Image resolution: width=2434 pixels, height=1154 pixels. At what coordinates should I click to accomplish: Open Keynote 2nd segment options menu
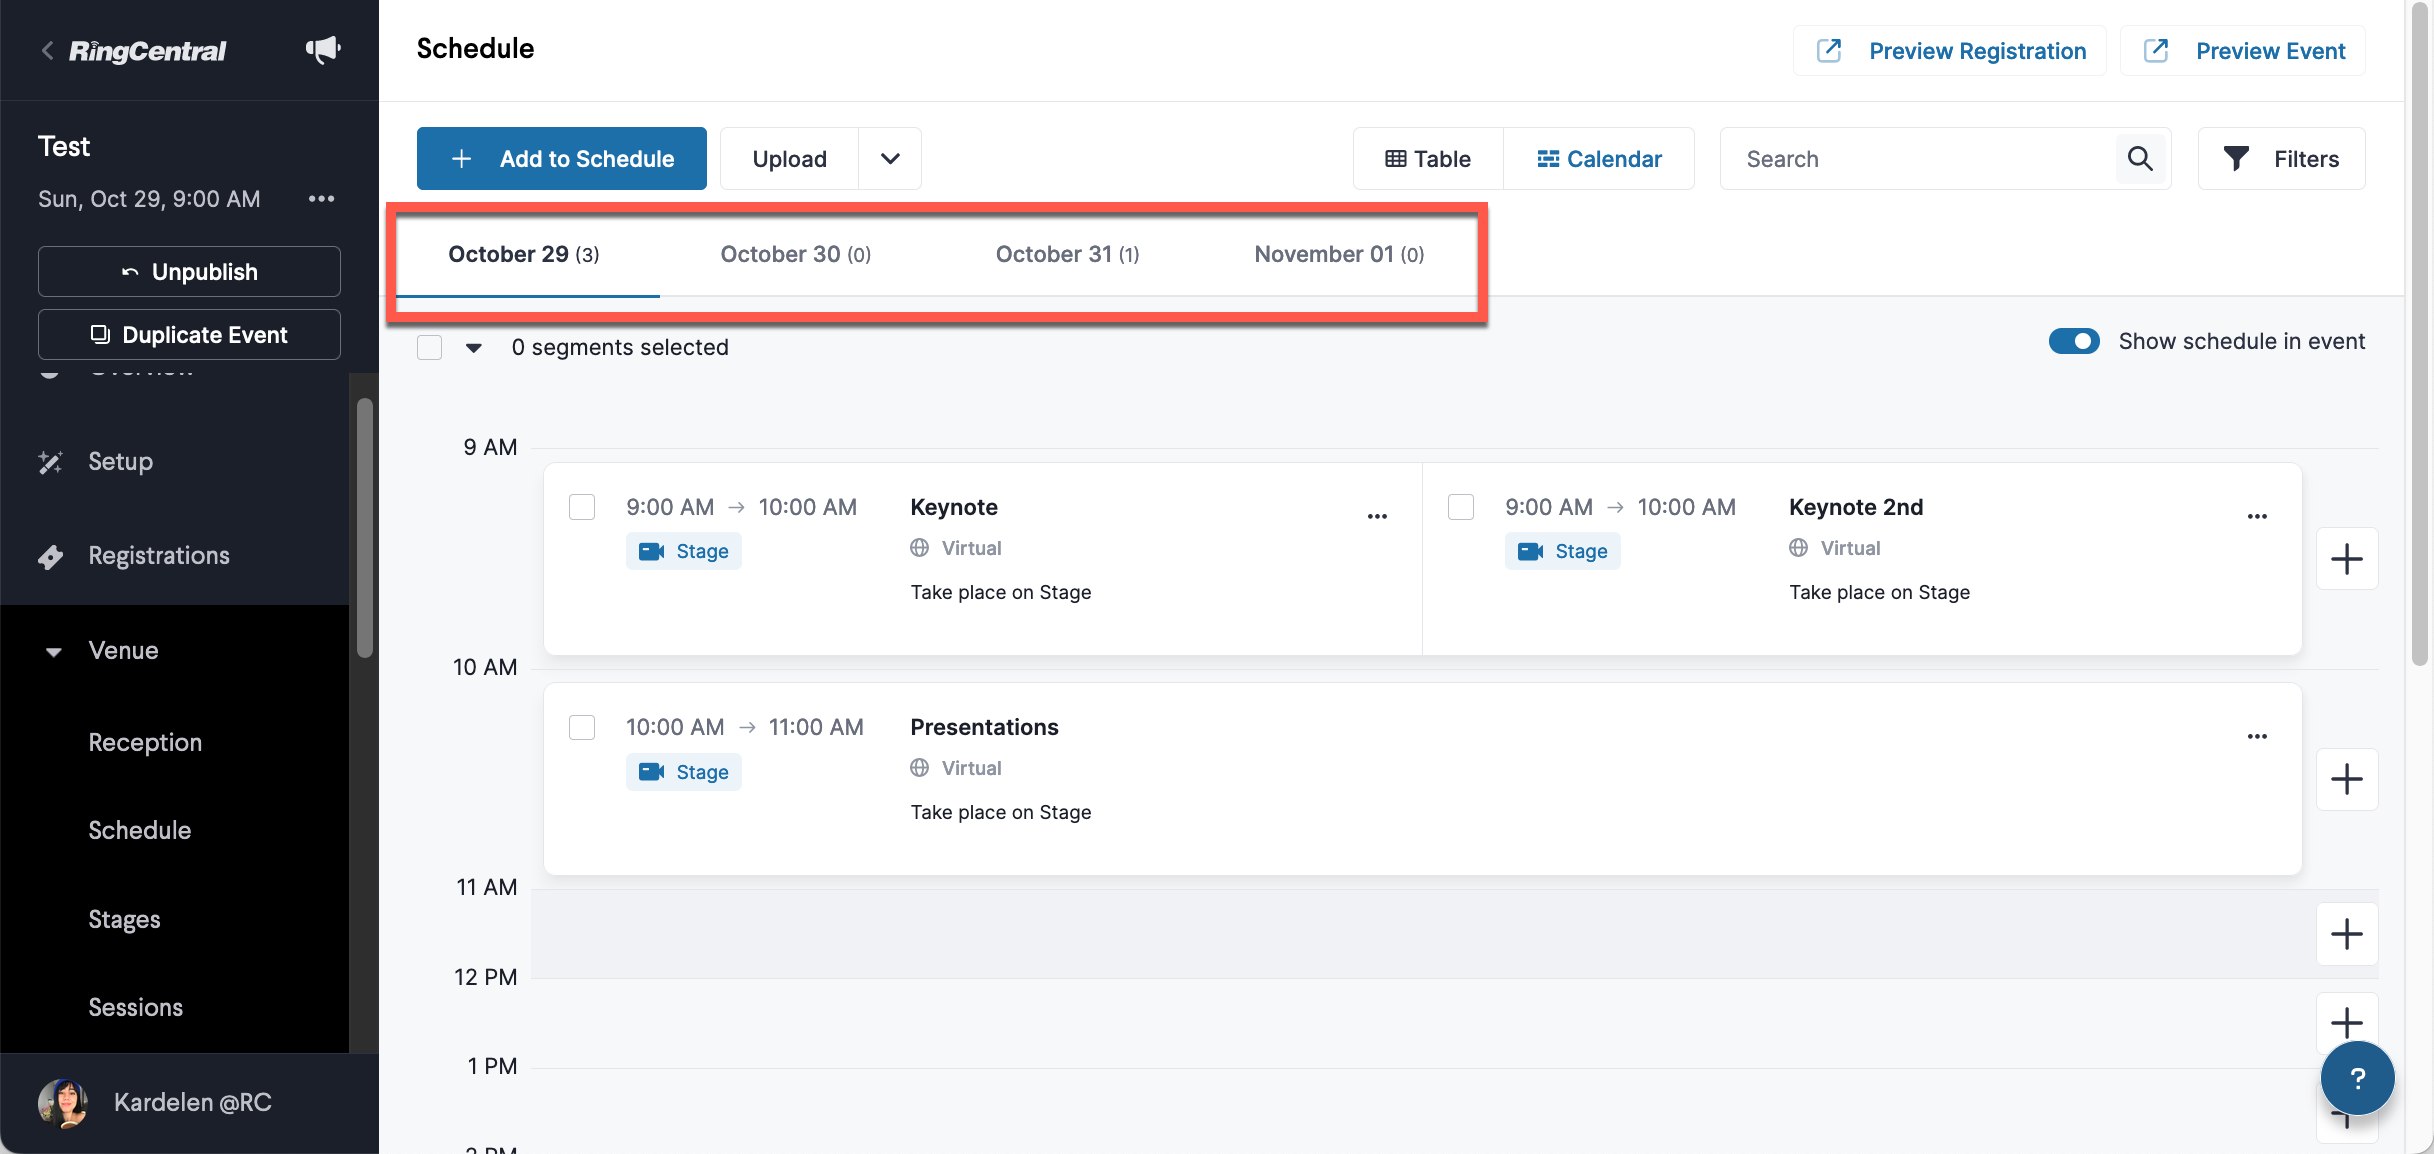click(x=2257, y=516)
